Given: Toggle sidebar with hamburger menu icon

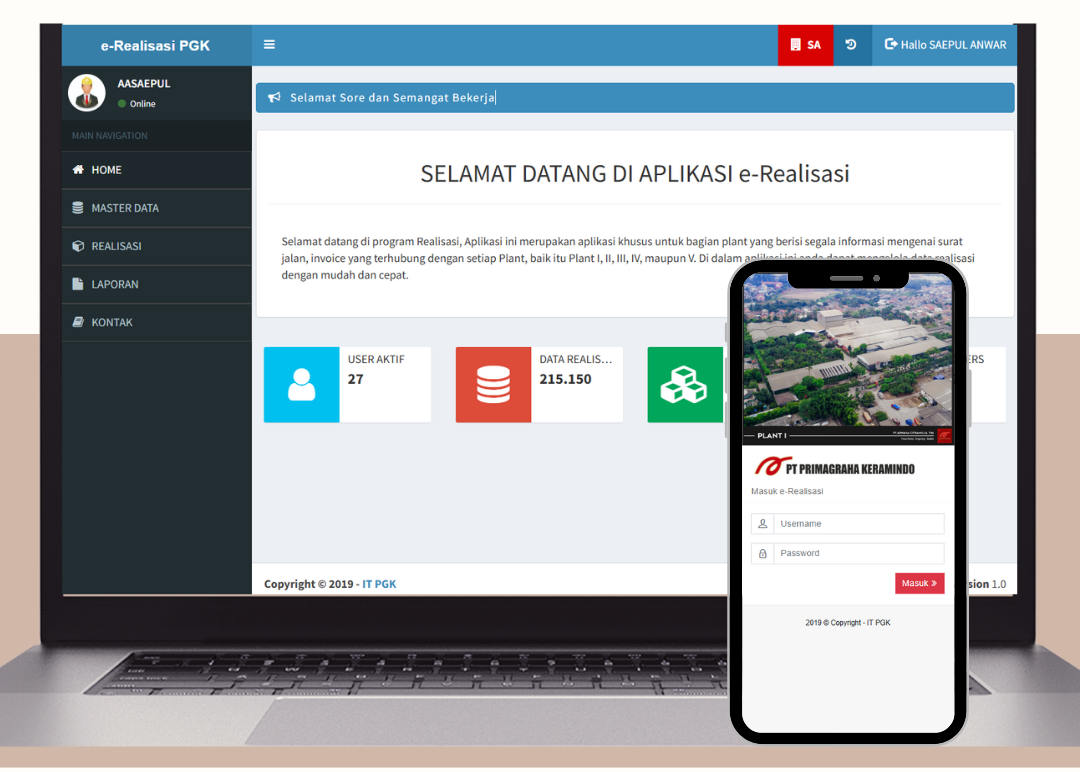Looking at the screenshot, I should coord(269,45).
